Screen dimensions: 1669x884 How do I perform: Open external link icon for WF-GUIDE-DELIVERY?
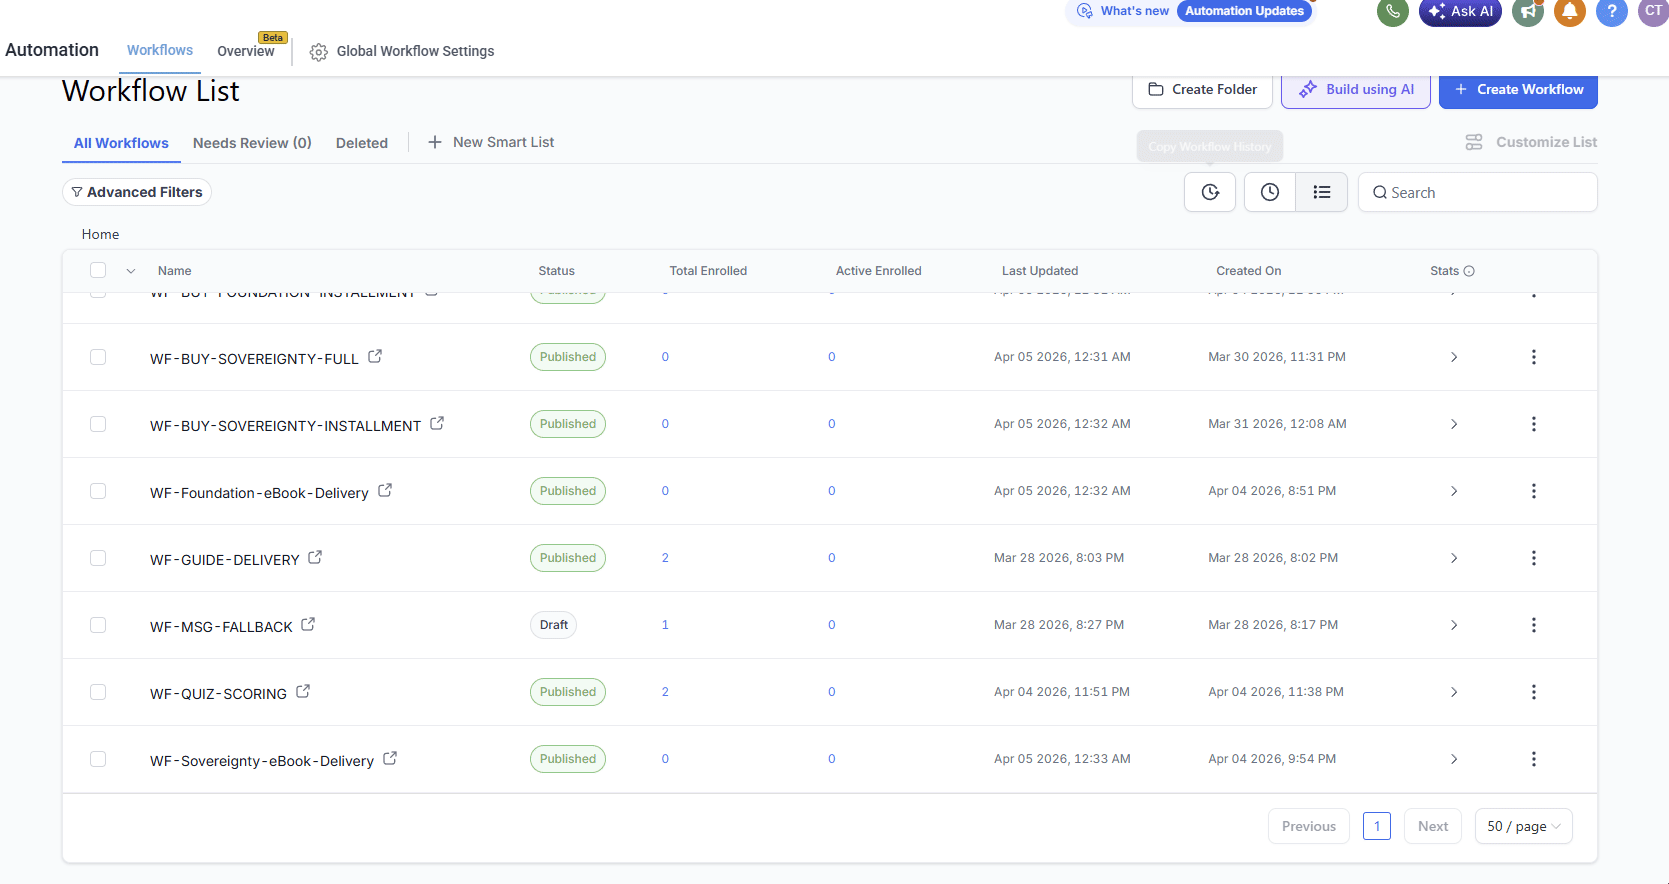click(315, 557)
